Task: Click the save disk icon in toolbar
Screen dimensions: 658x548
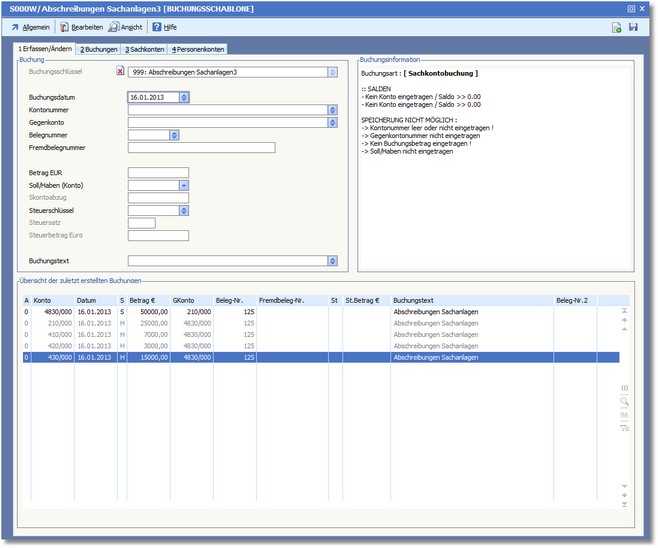Action: [x=633, y=27]
